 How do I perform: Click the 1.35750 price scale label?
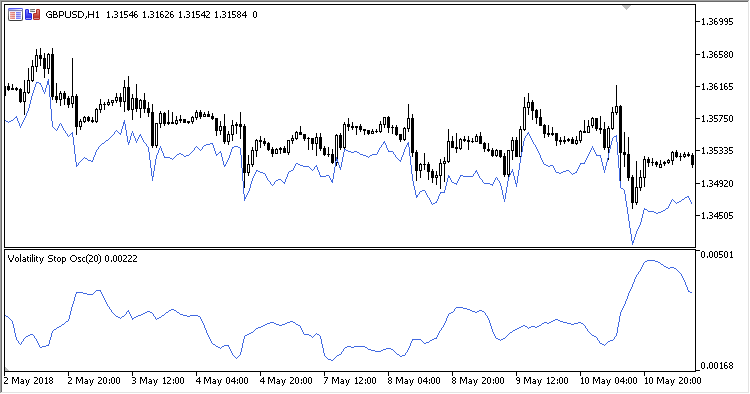(x=717, y=119)
